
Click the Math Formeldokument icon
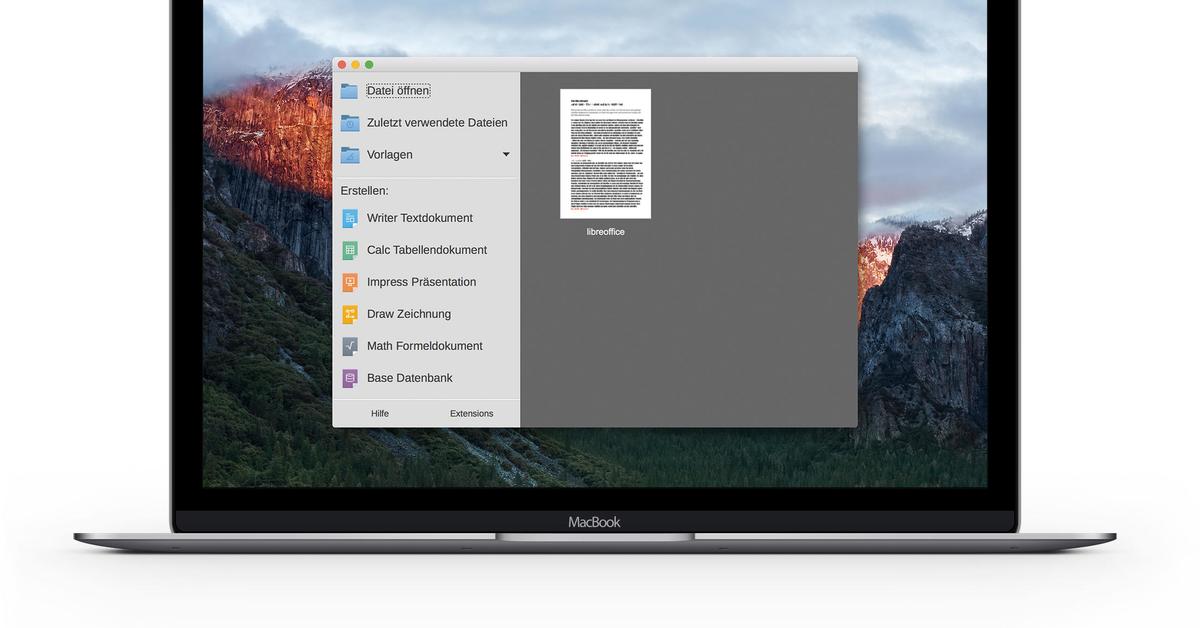(349, 346)
